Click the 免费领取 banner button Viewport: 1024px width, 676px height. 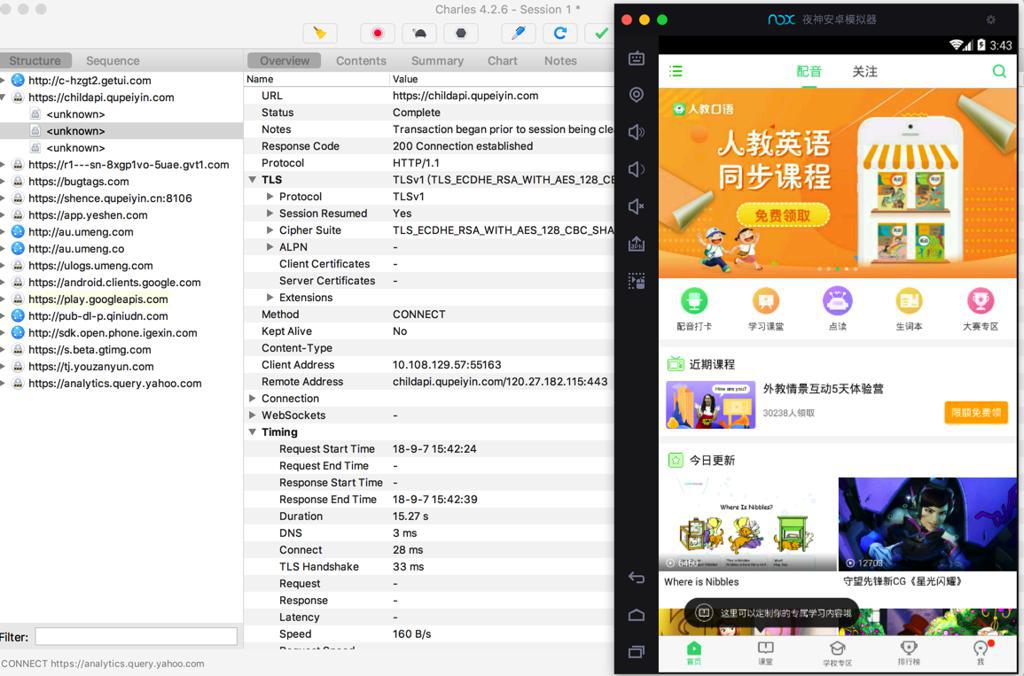pos(783,215)
